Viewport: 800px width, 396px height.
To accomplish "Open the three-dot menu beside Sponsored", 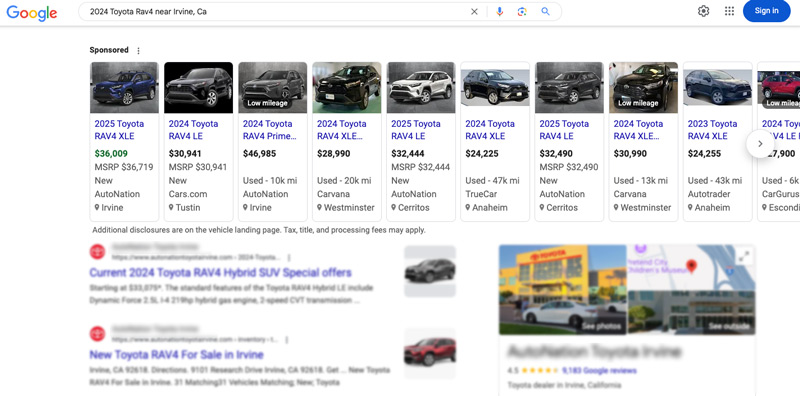I will coord(138,51).
